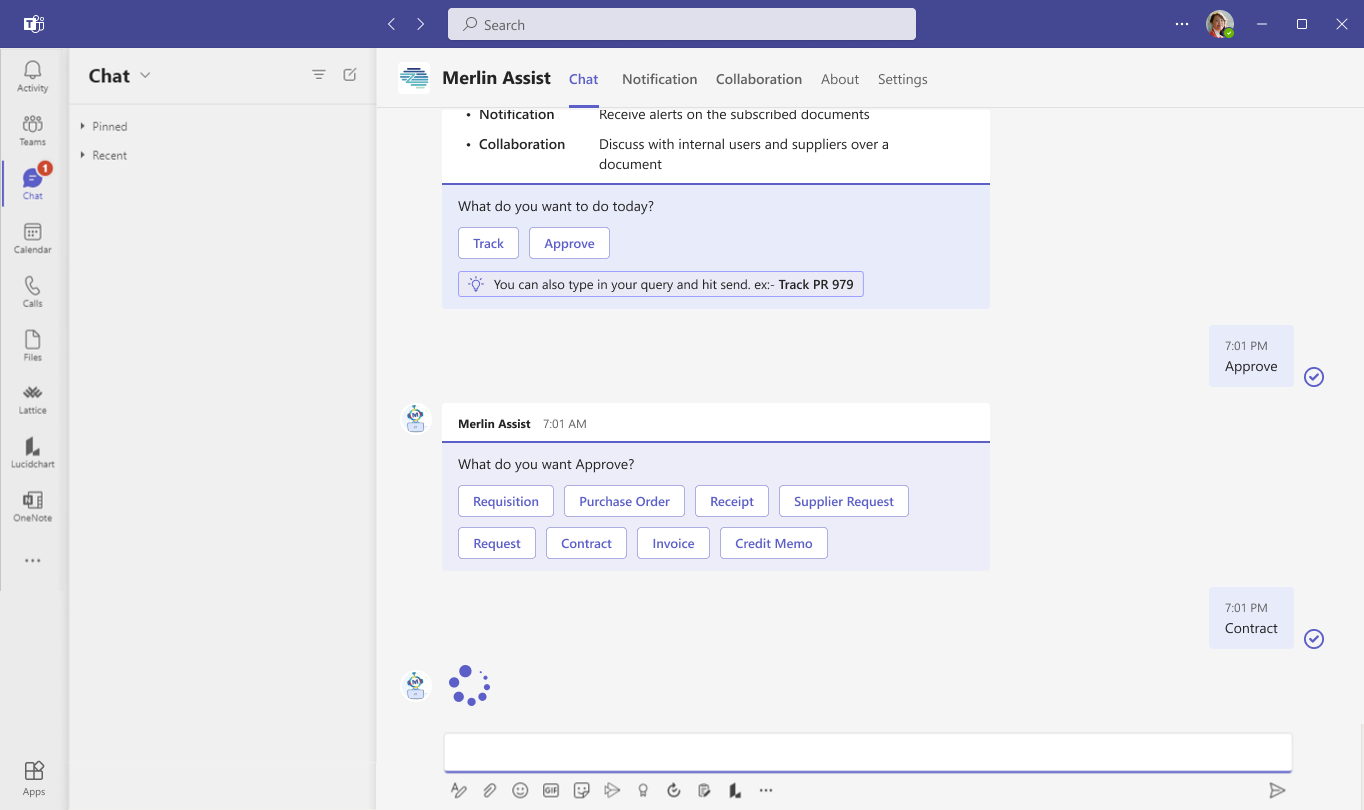Screen dimensions: 1364x810
Task: Switch to the Notification tab
Action: point(659,79)
